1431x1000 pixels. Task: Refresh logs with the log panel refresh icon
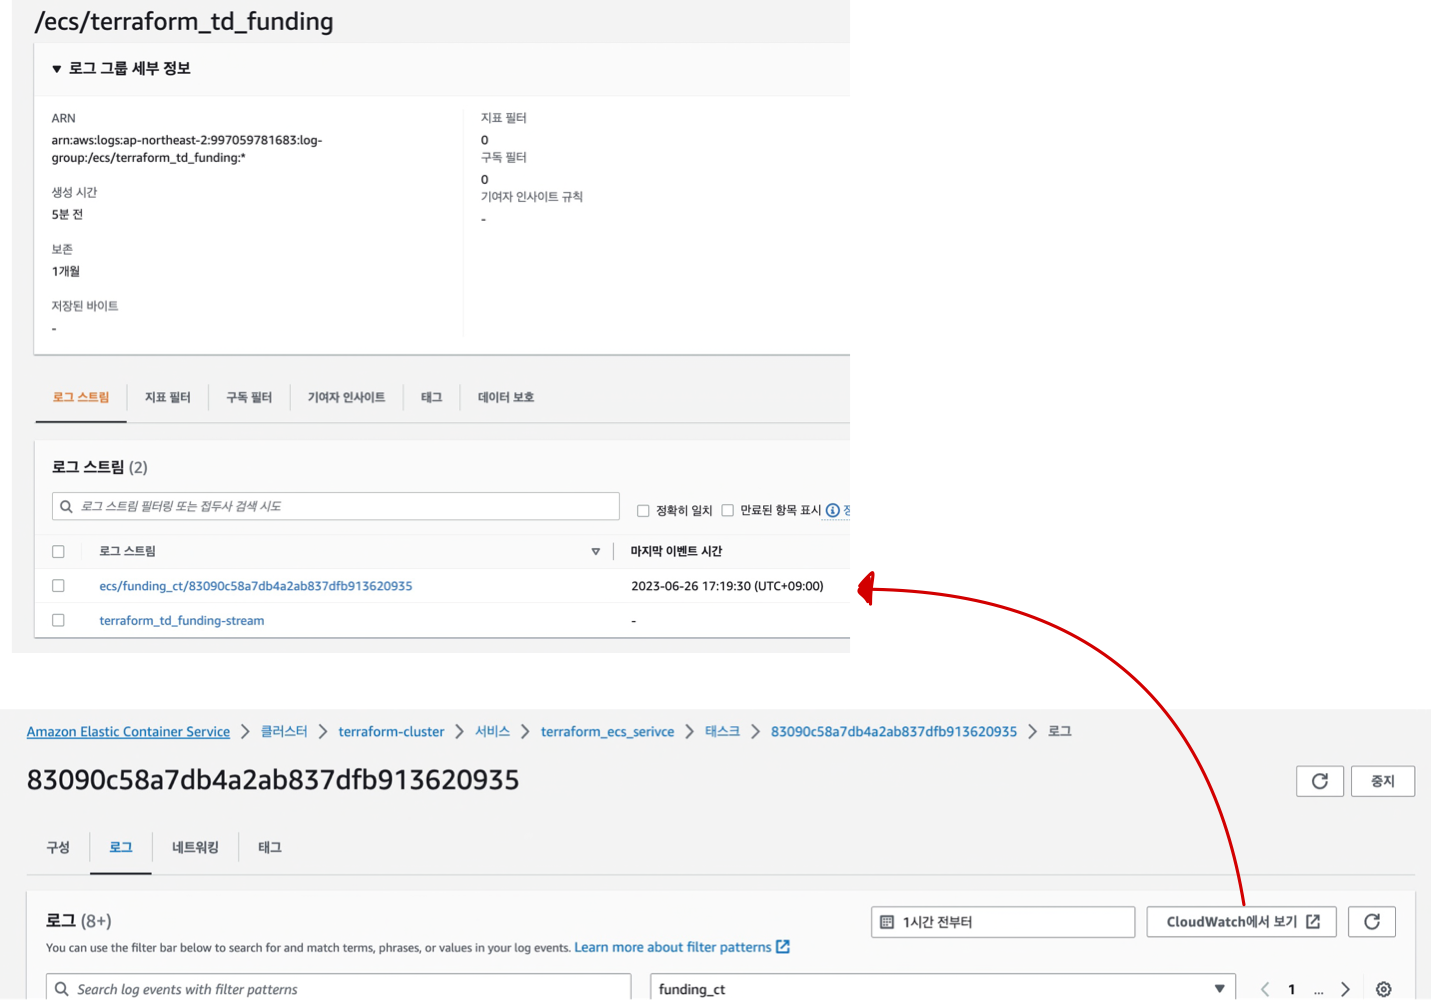(1372, 922)
